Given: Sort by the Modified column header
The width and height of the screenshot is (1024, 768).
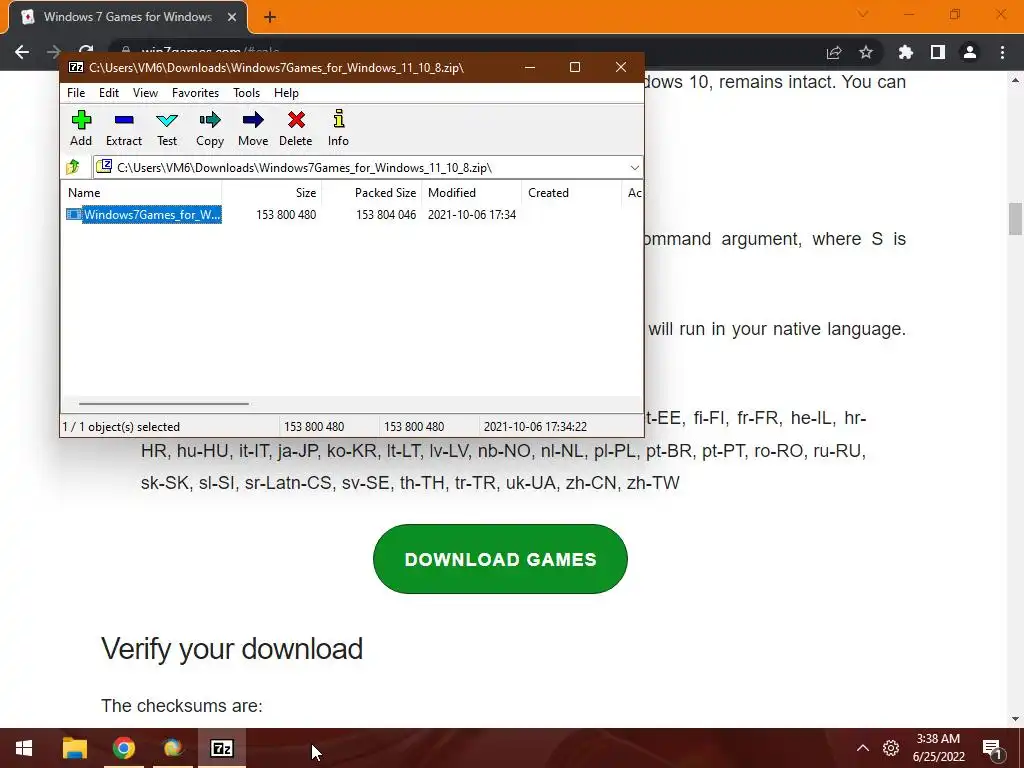Looking at the screenshot, I should 472,193.
